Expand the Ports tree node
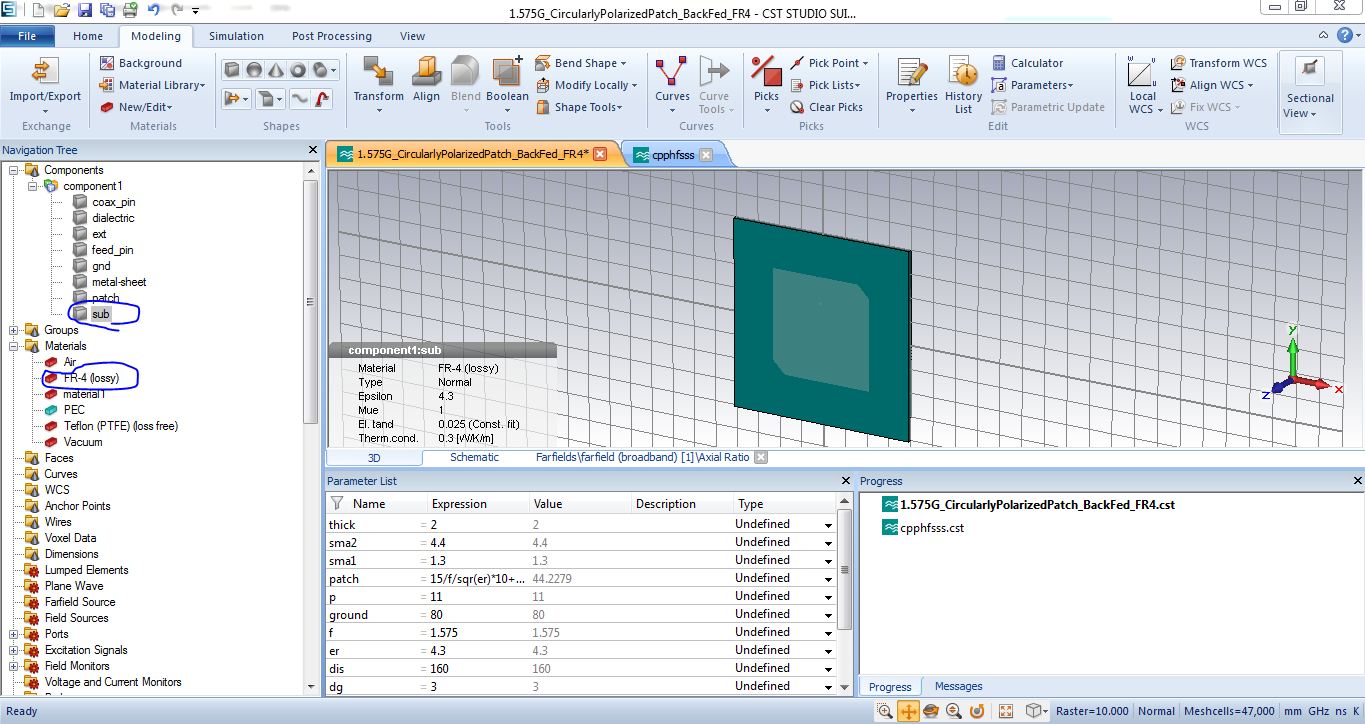Viewport: 1365px width, 724px height. [15, 634]
